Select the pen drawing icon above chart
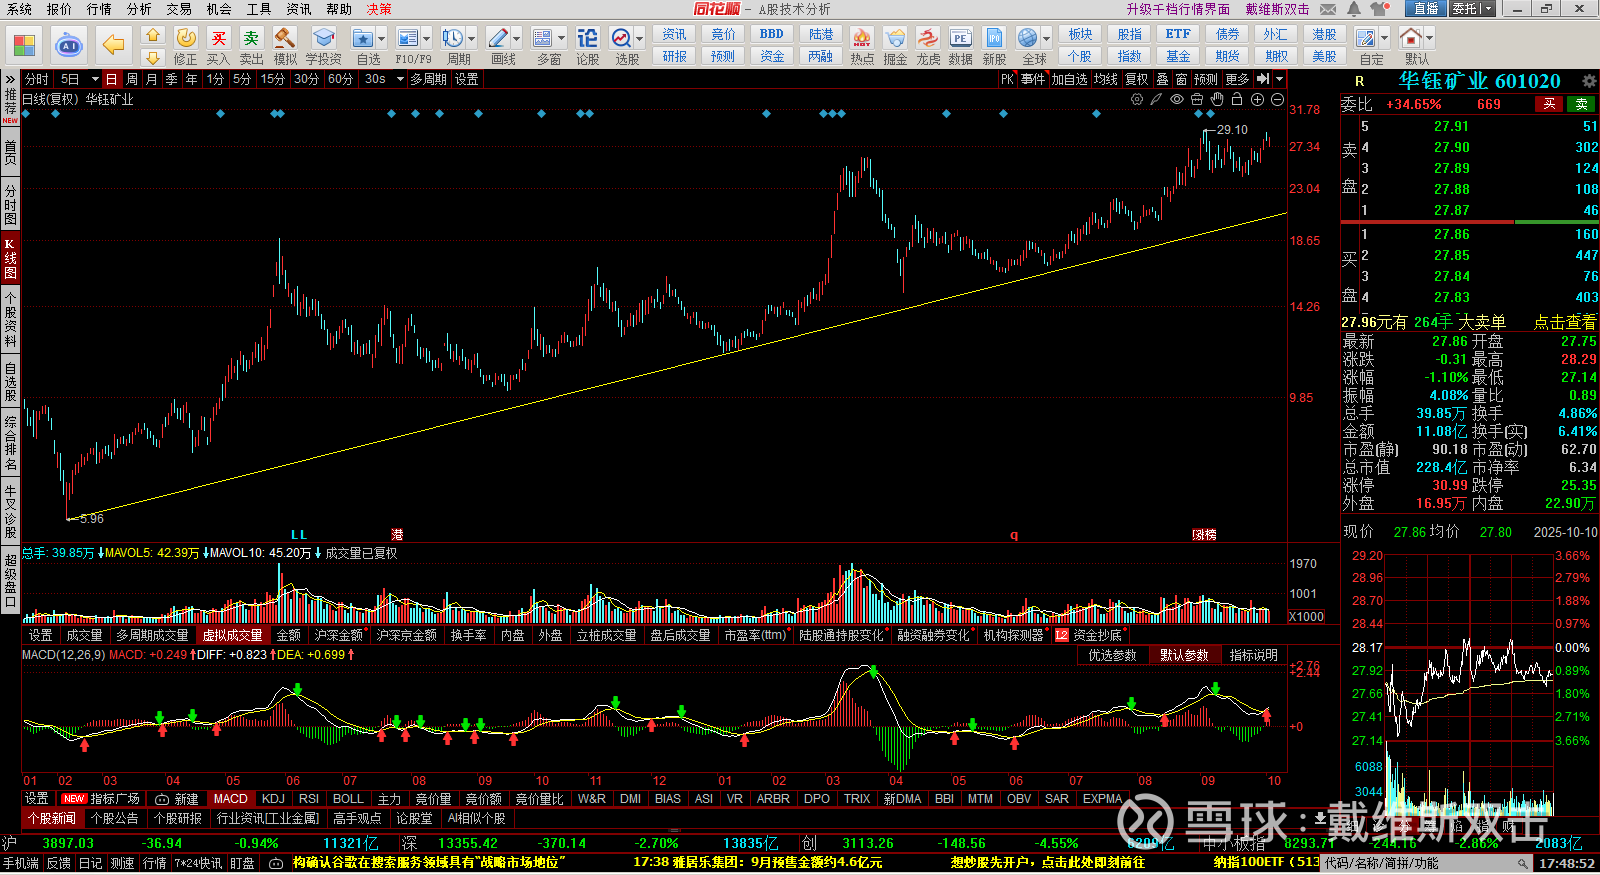Viewport: 1600px width, 875px height. (1156, 99)
